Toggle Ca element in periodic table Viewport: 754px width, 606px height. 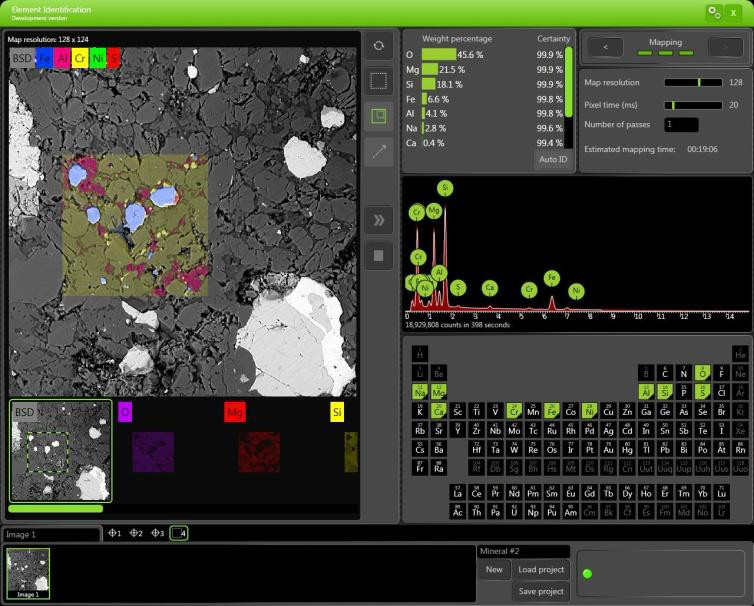tap(438, 411)
